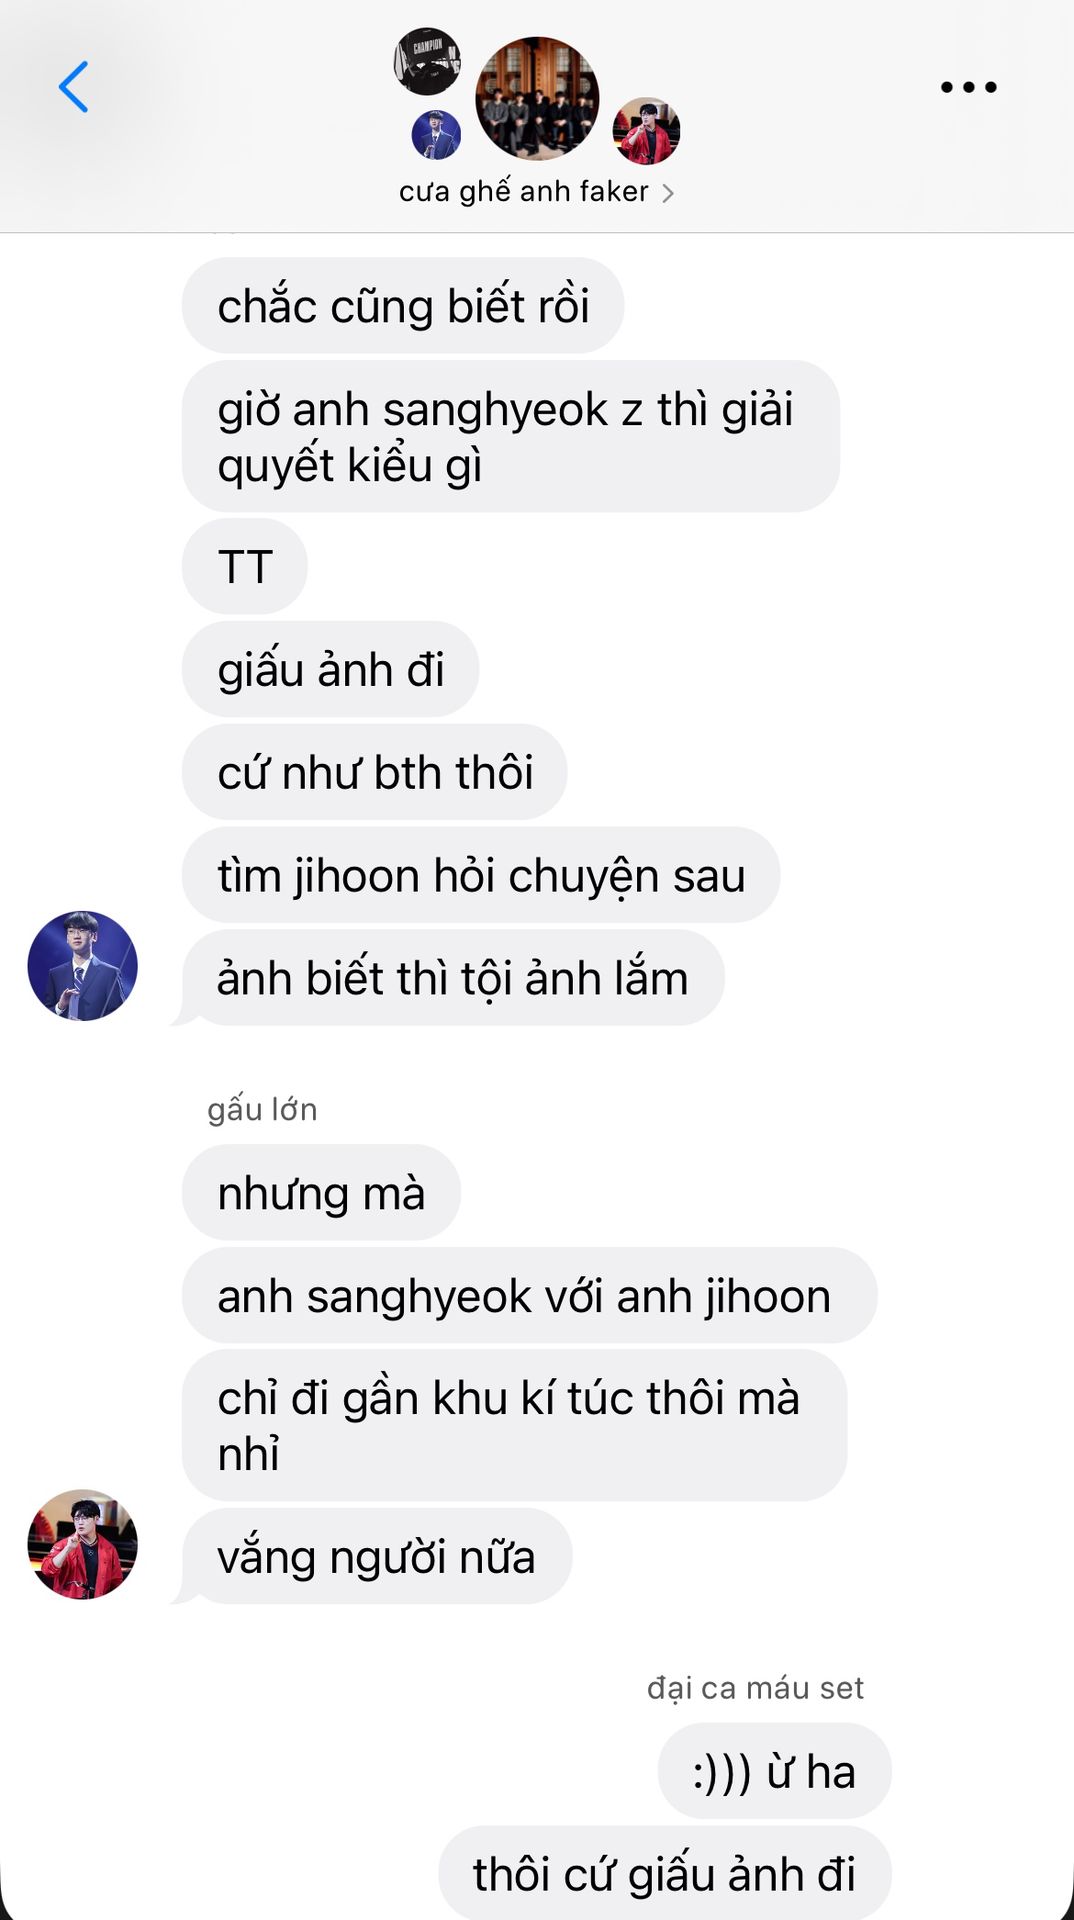
Task: Open the three-dot more options menu
Action: tap(968, 87)
